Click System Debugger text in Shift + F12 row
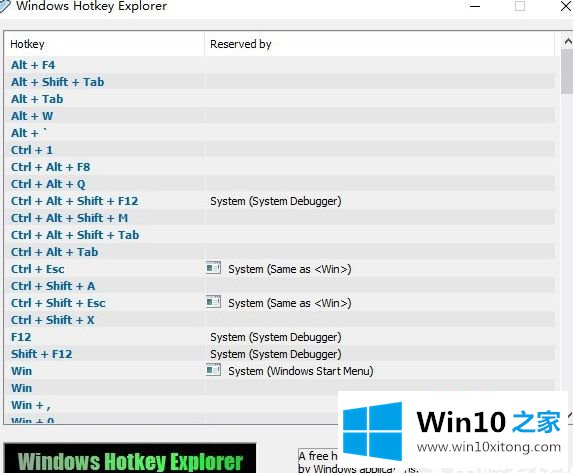The height and width of the screenshot is (473, 573). [276, 354]
